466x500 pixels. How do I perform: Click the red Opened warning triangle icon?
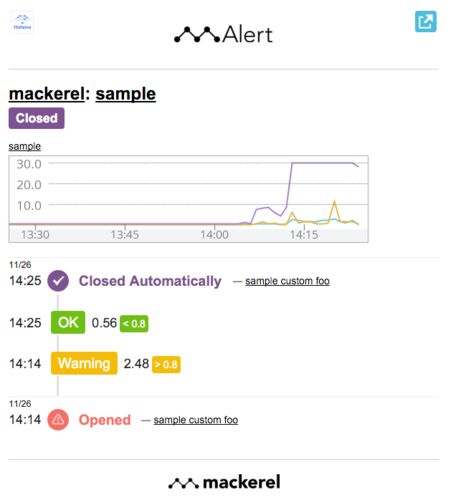tap(58, 419)
